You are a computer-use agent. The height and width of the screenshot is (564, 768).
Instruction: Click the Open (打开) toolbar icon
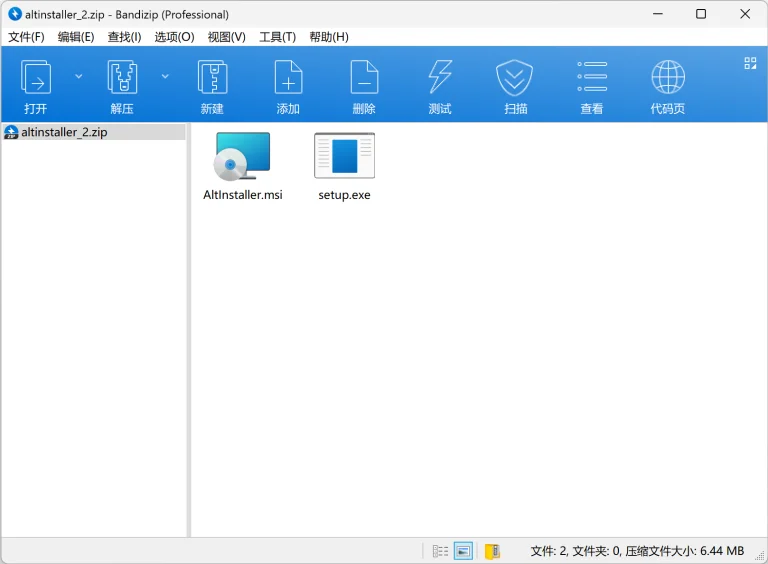click(x=36, y=77)
